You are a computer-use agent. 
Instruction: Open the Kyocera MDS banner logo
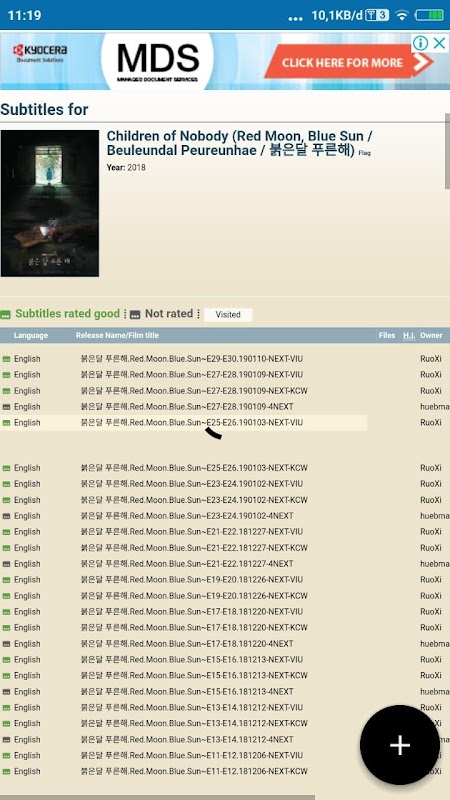158,61
